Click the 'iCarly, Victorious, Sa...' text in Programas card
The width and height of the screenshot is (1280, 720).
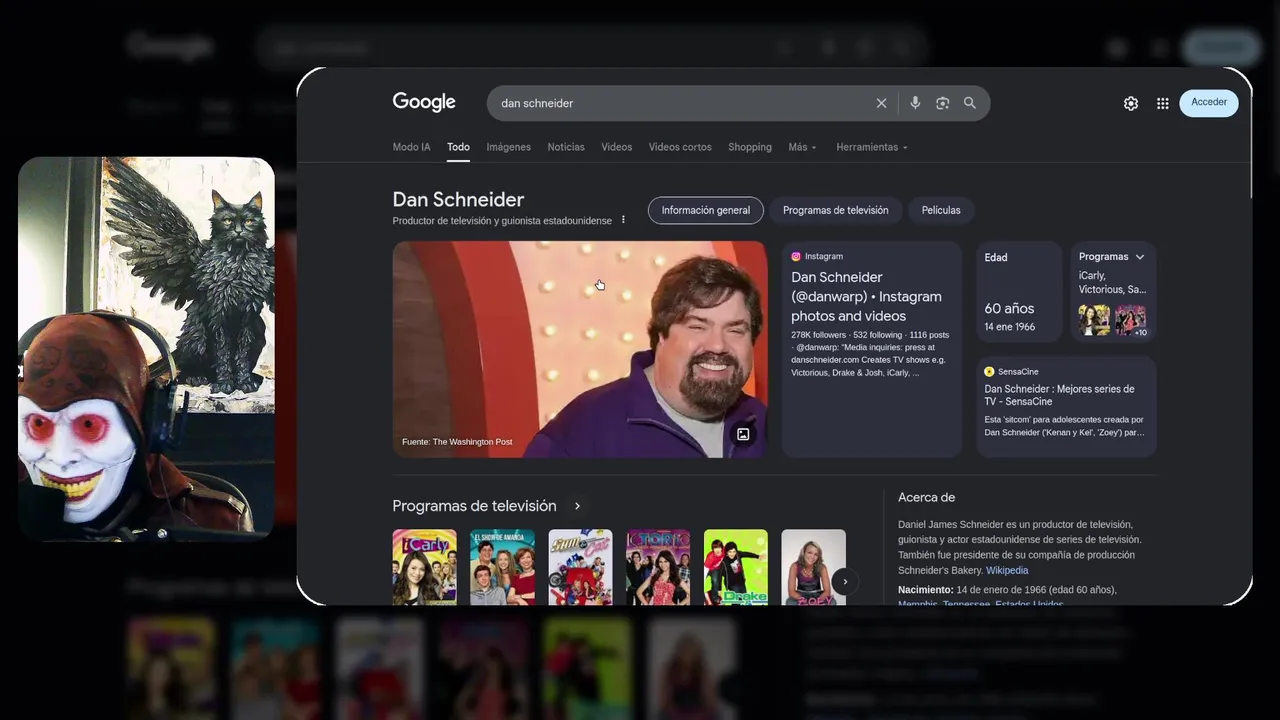point(1112,282)
